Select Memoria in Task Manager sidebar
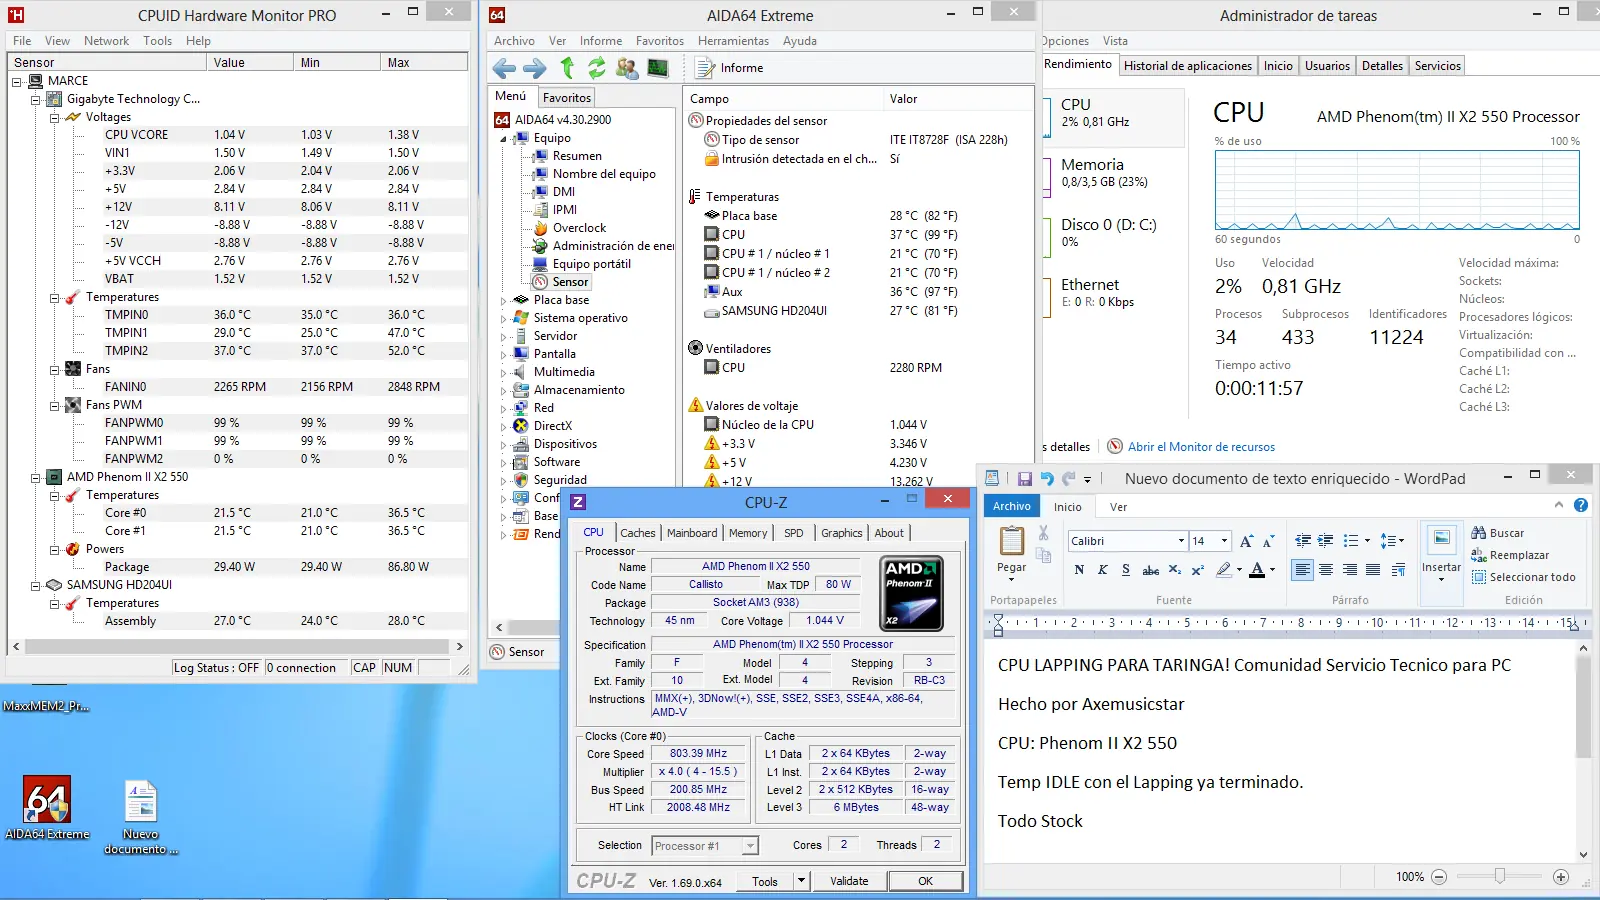 point(1113,172)
